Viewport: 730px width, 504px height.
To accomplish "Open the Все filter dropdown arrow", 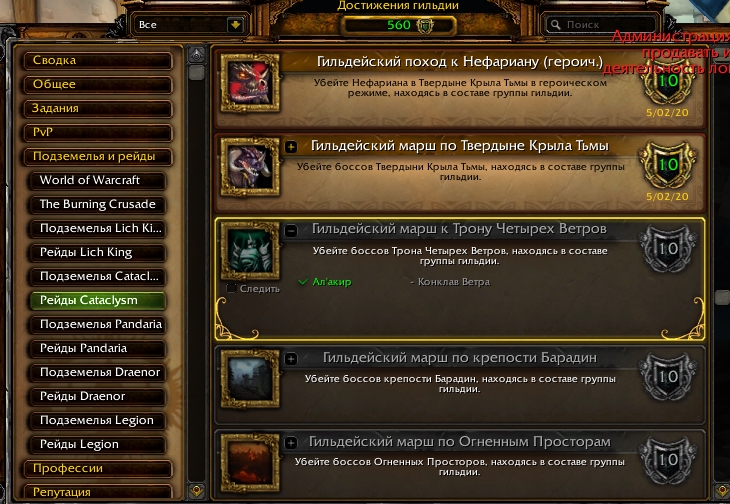I will (236, 25).
